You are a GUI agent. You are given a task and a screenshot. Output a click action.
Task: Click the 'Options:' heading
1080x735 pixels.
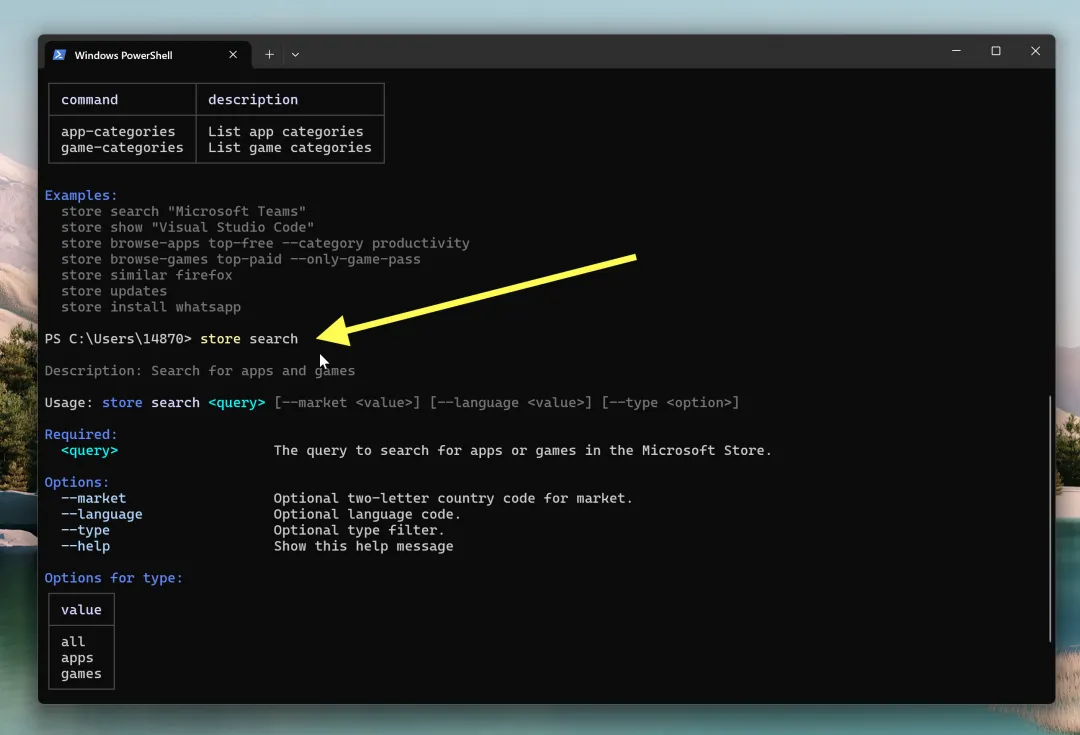tap(76, 482)
